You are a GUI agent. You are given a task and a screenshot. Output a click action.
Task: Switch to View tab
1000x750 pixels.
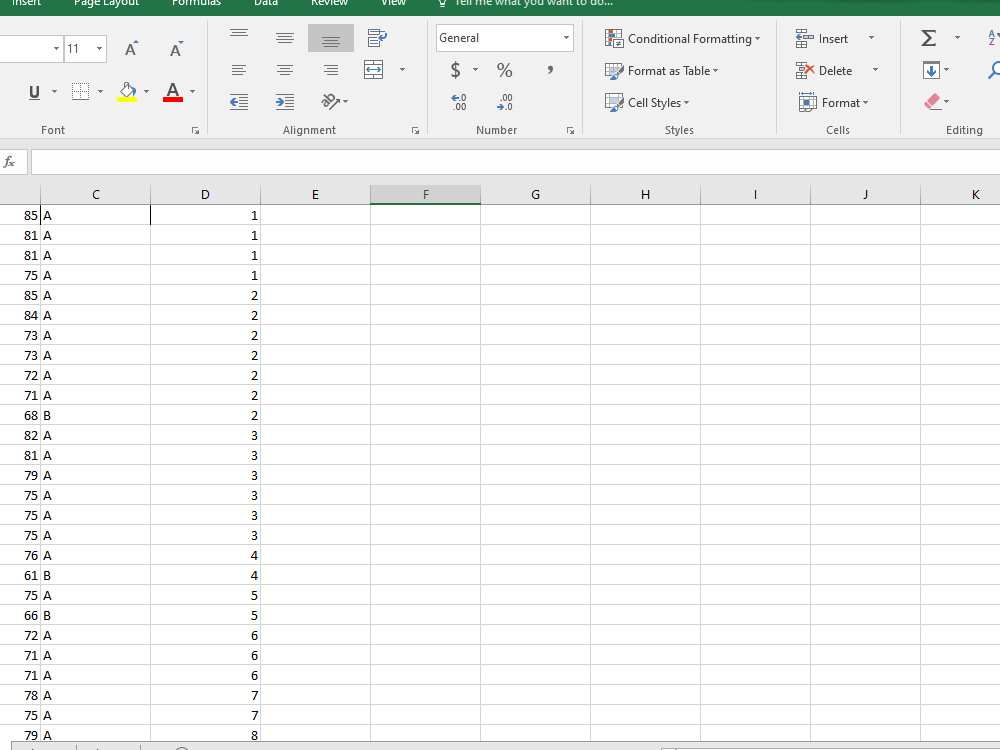coord(393,3)
